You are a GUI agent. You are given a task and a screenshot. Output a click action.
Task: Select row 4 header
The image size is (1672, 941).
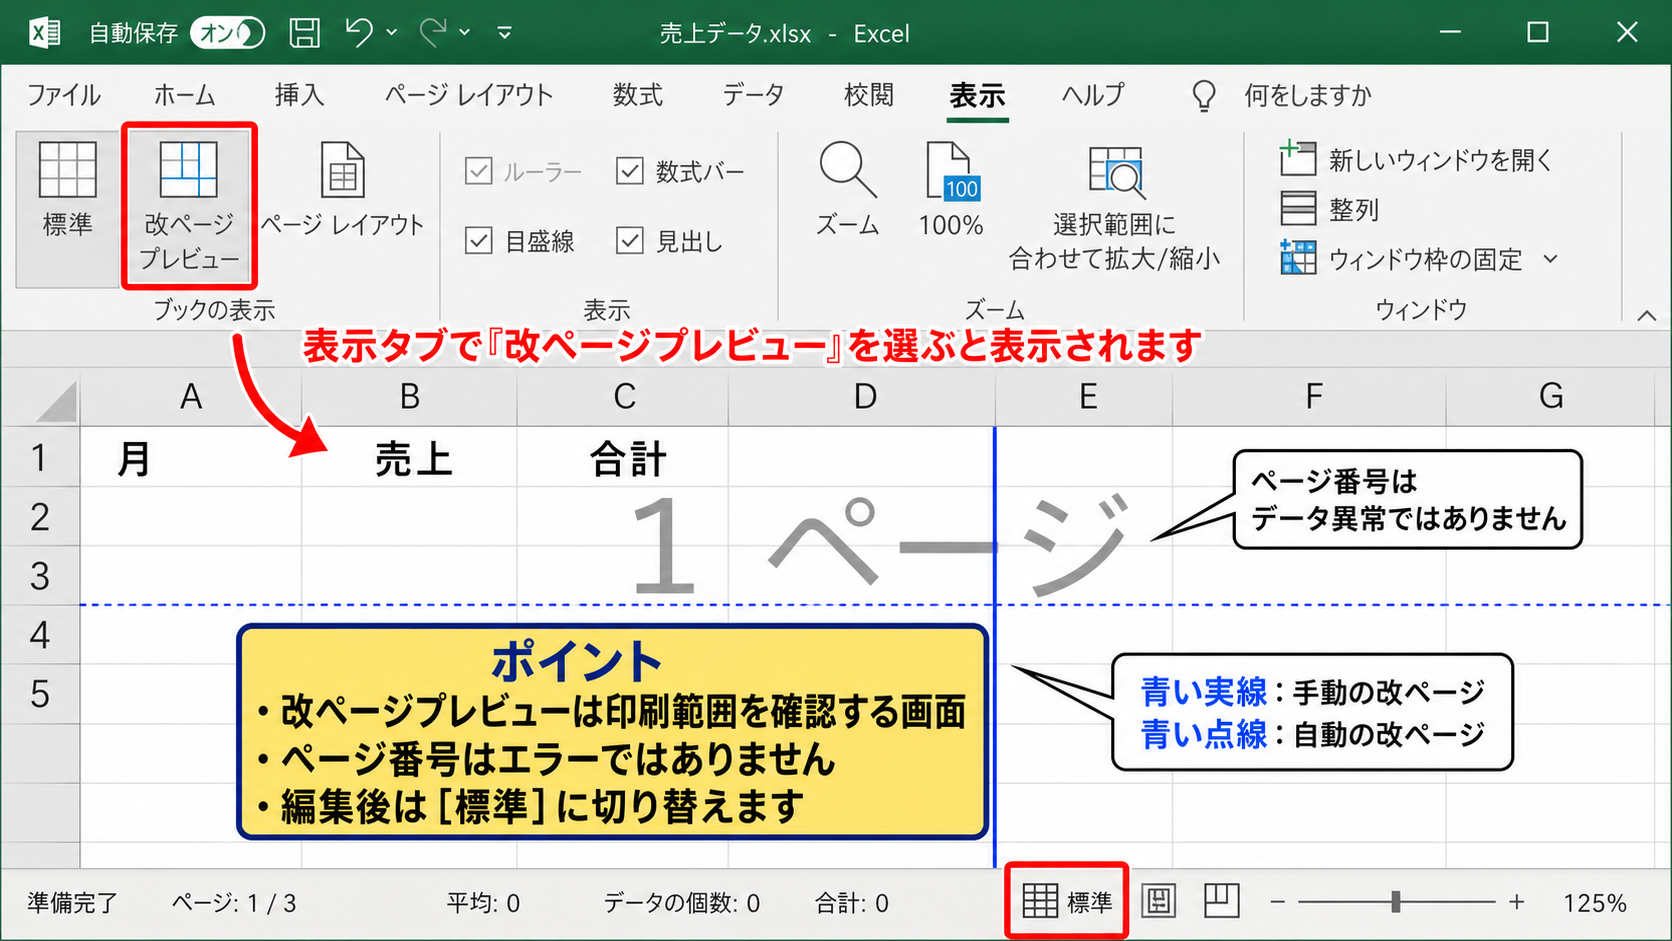[x=40, y=635]
